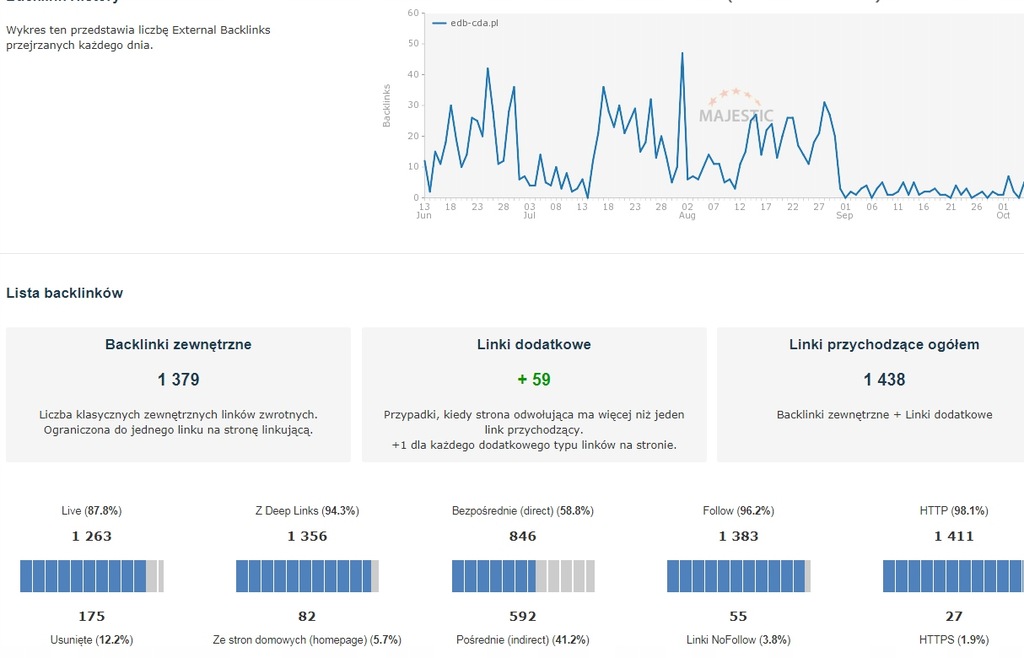The height and width of the screenshot is (658, 1024).
Task: Click the nofollow count 55
Action: (x=739, y=616)
